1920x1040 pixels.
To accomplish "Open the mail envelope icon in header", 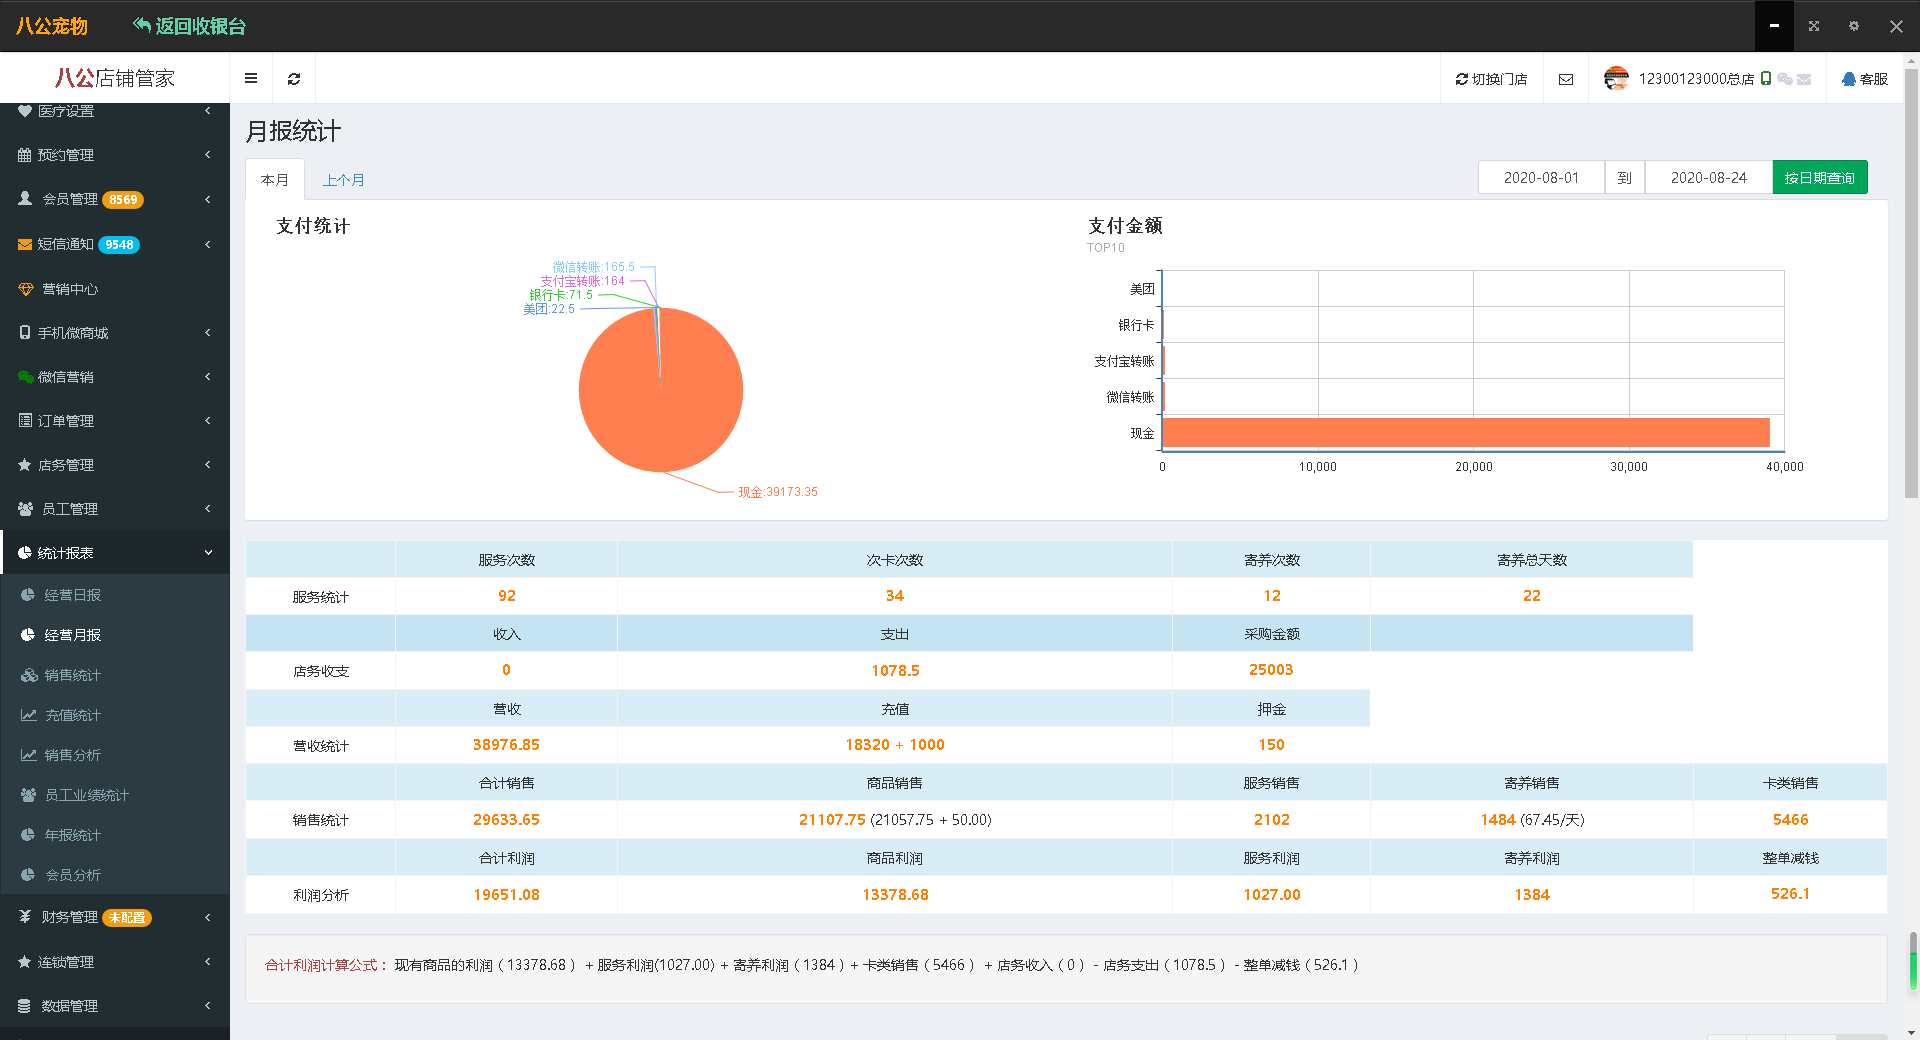I will click(x=1566, y=79).
